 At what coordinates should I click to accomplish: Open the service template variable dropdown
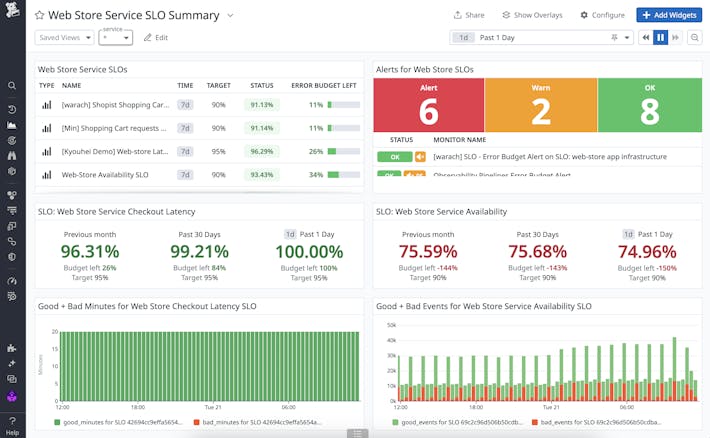[115, 38]
